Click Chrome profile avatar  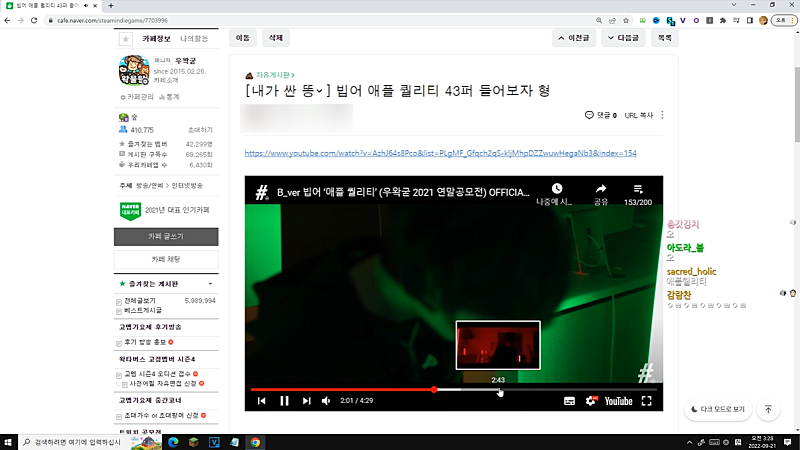coord(763,20)
